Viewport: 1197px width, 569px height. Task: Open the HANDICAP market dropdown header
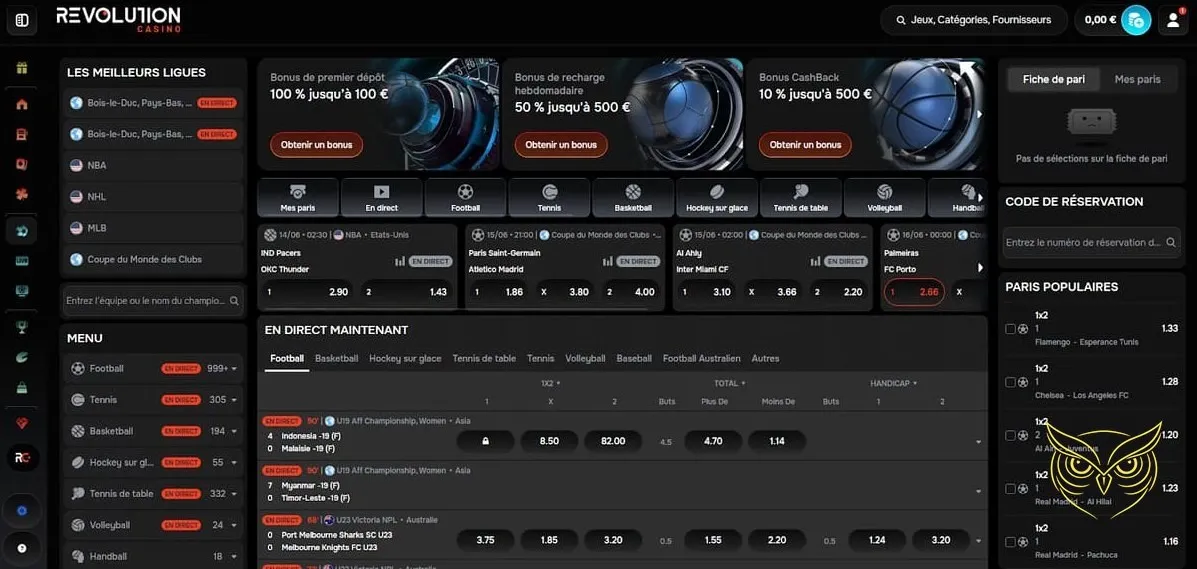point(894,383)
